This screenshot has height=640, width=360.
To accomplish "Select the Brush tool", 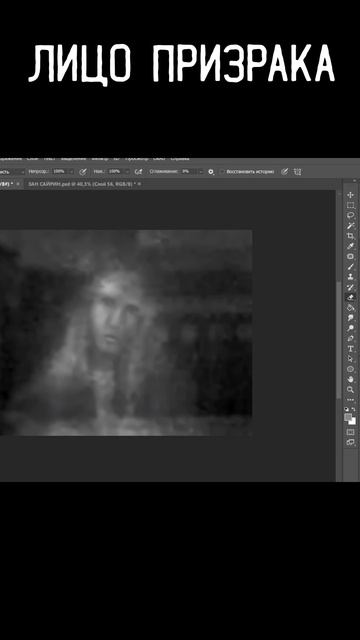I will point(350,267).
